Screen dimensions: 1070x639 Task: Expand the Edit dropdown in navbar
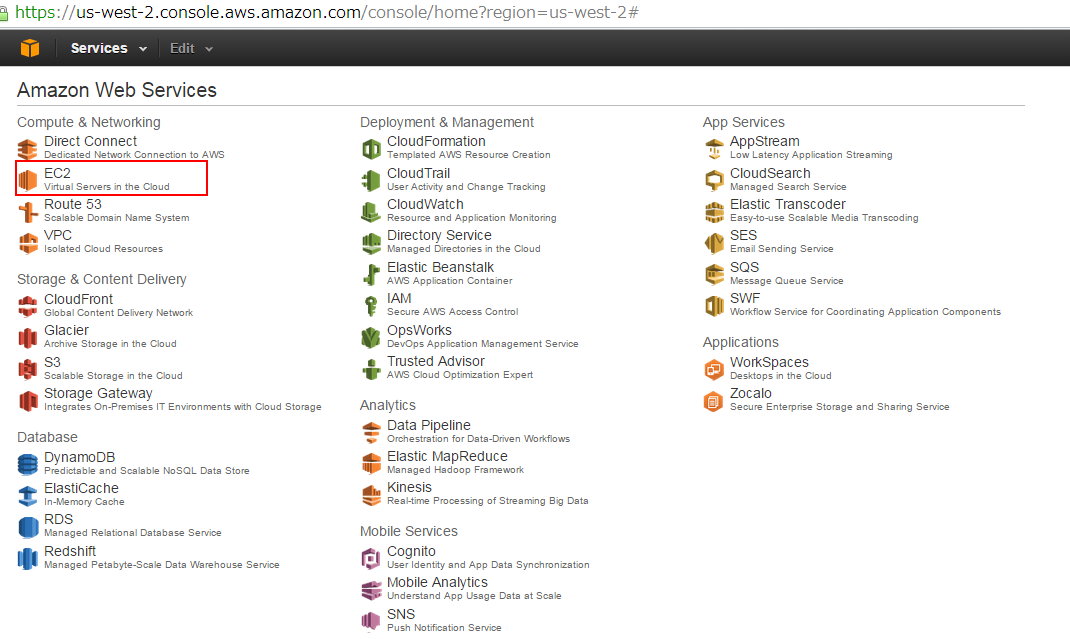[x=191, y=48]
